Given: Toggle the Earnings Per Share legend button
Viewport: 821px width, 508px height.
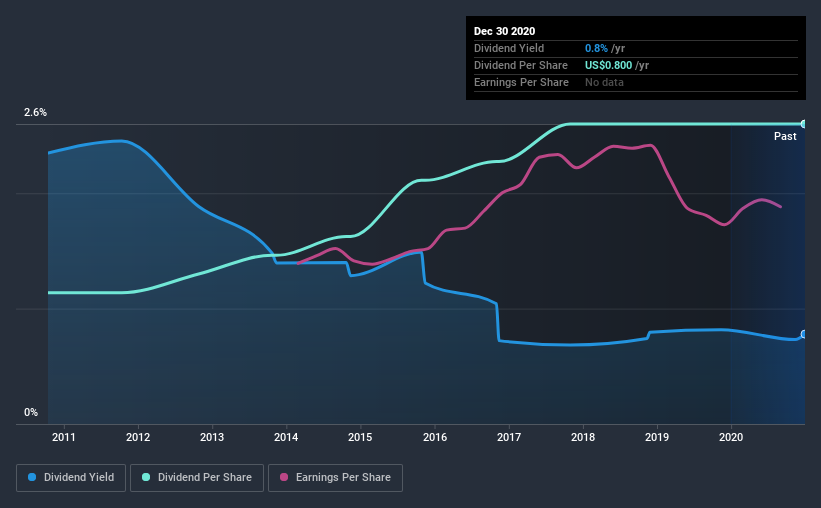Looking at the screenshot, I should pyautogui.click(x=335, y=478).
